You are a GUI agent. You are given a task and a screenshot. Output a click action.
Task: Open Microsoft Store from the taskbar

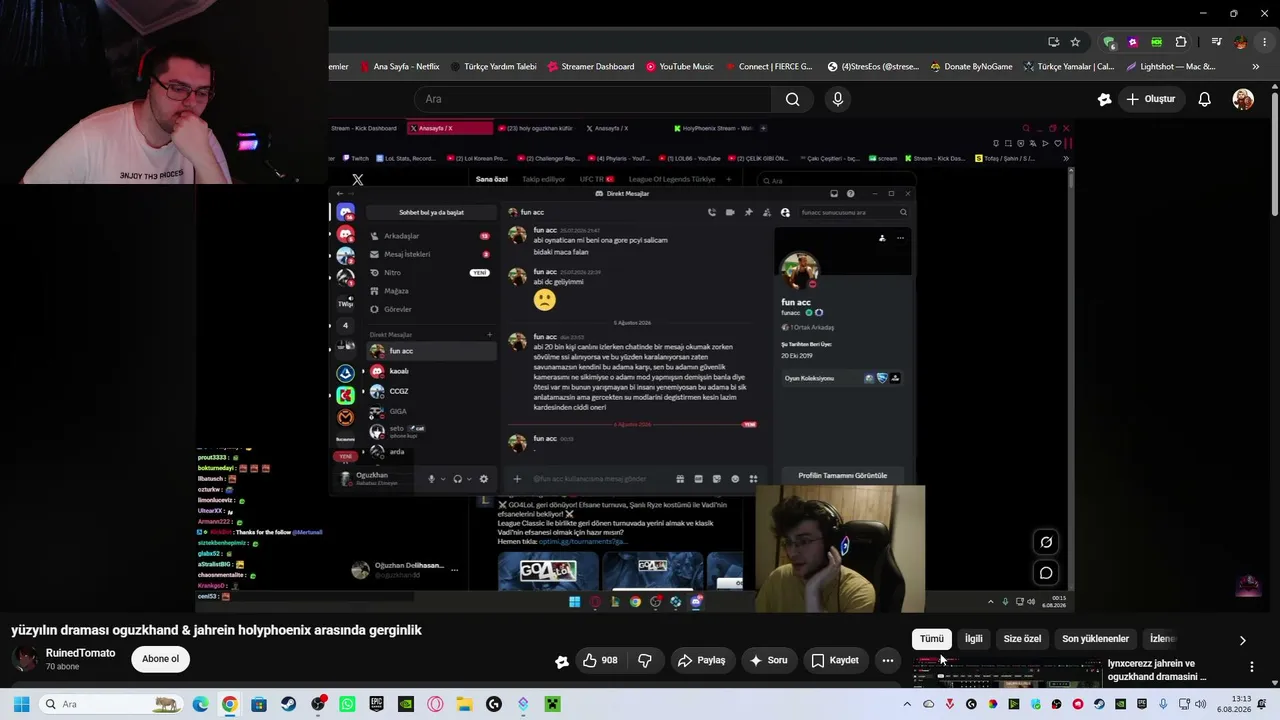click(x=259, y=704)
